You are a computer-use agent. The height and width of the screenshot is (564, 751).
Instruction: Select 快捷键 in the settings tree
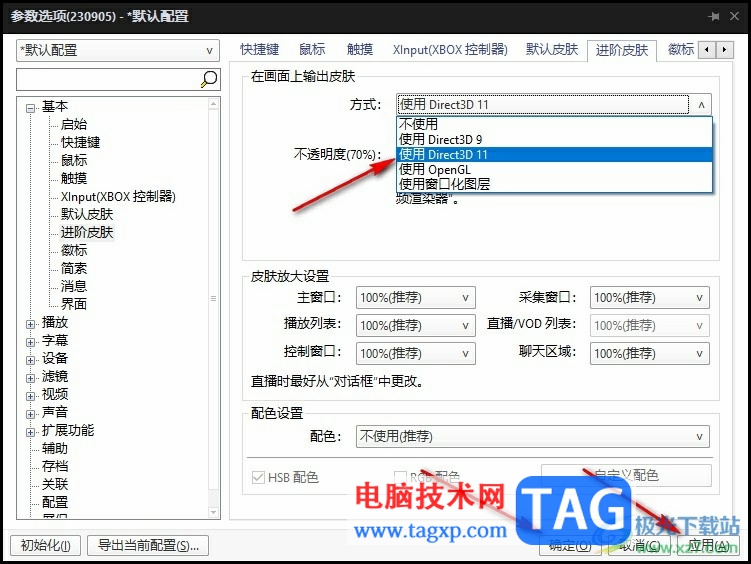pos(80,142)
